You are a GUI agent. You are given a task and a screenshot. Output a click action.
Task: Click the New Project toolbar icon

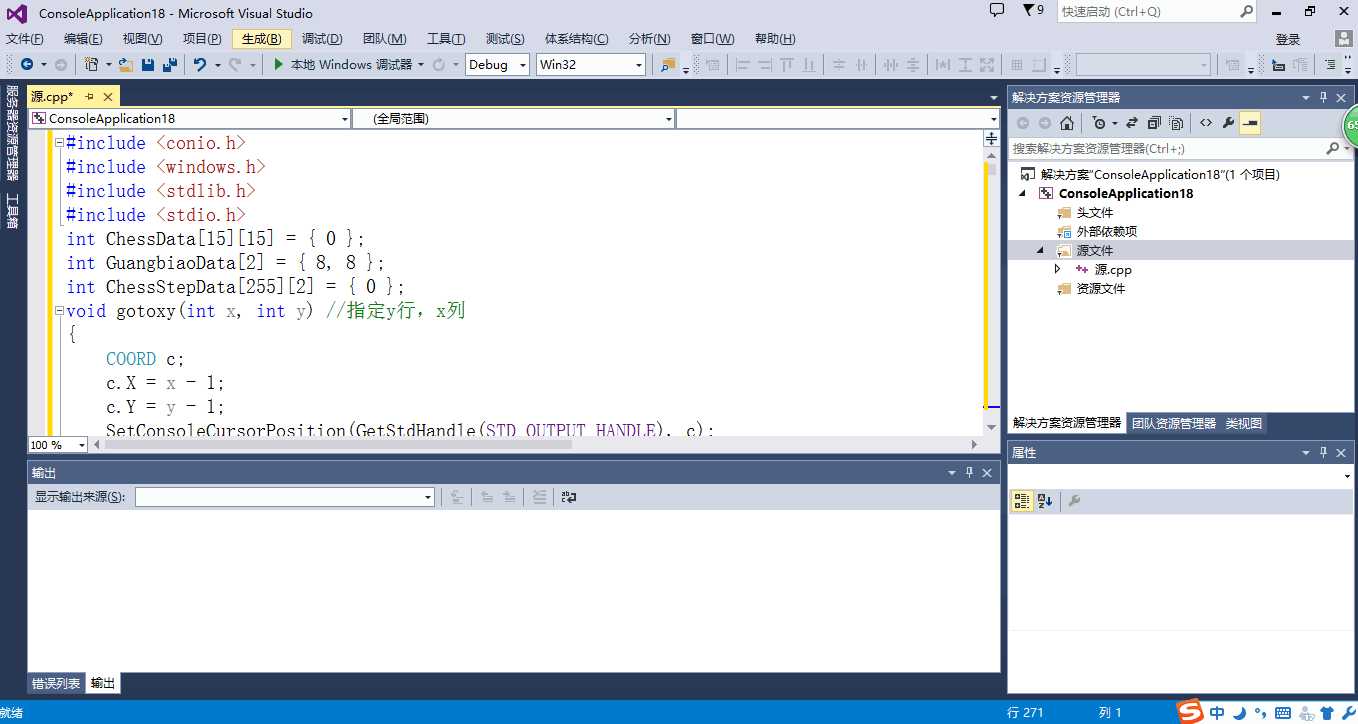(91, 65)
